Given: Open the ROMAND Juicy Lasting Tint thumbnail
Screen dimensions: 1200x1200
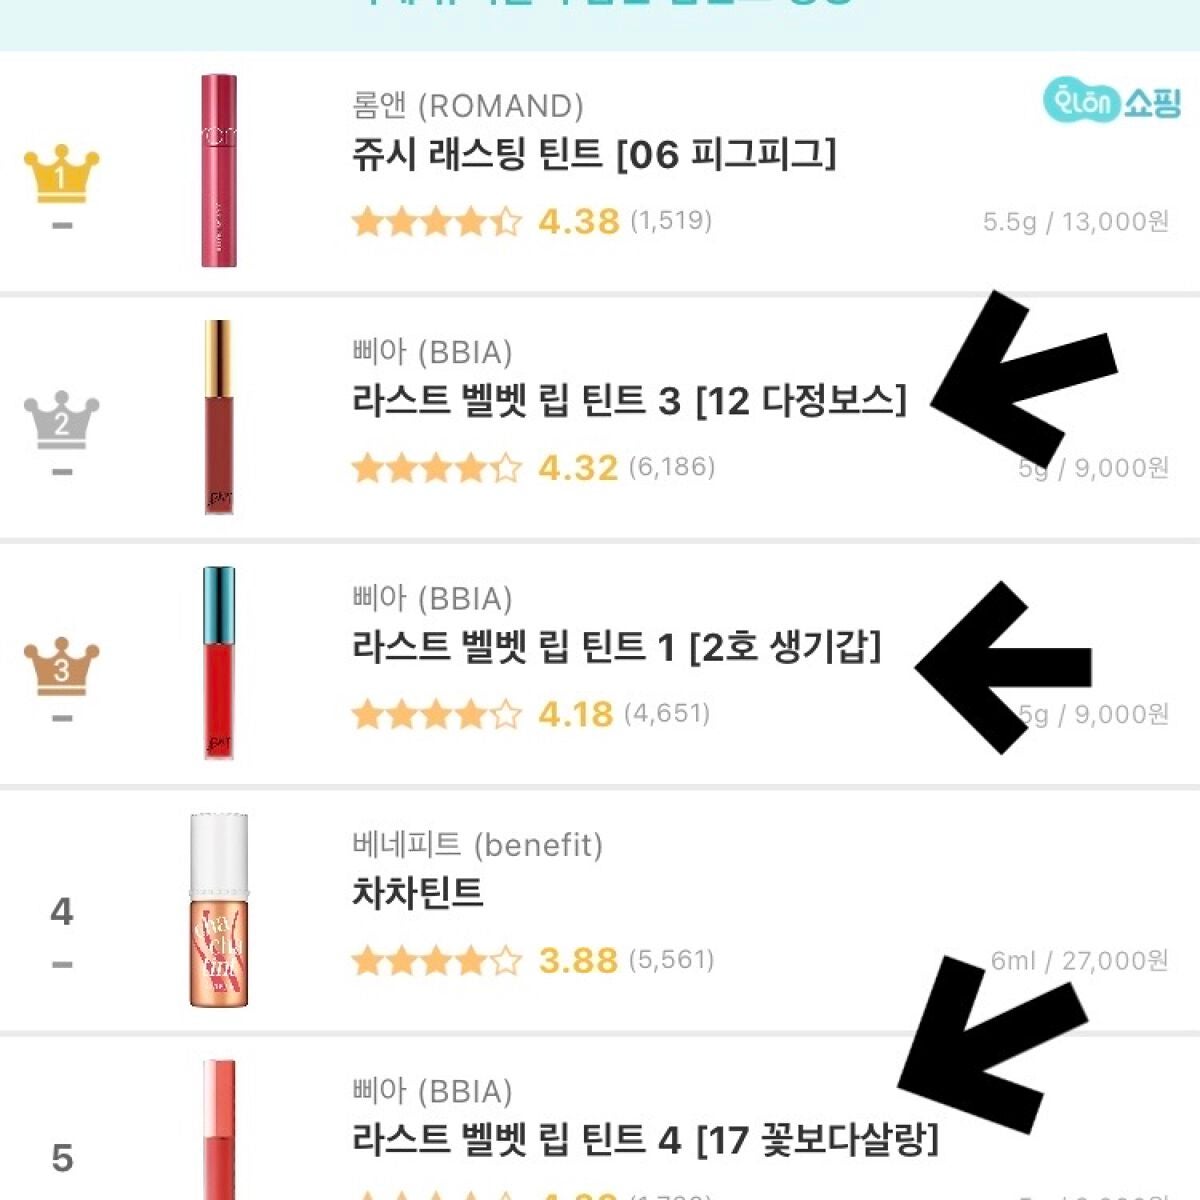Looking at the screenshot, I should tap(219, 170).
